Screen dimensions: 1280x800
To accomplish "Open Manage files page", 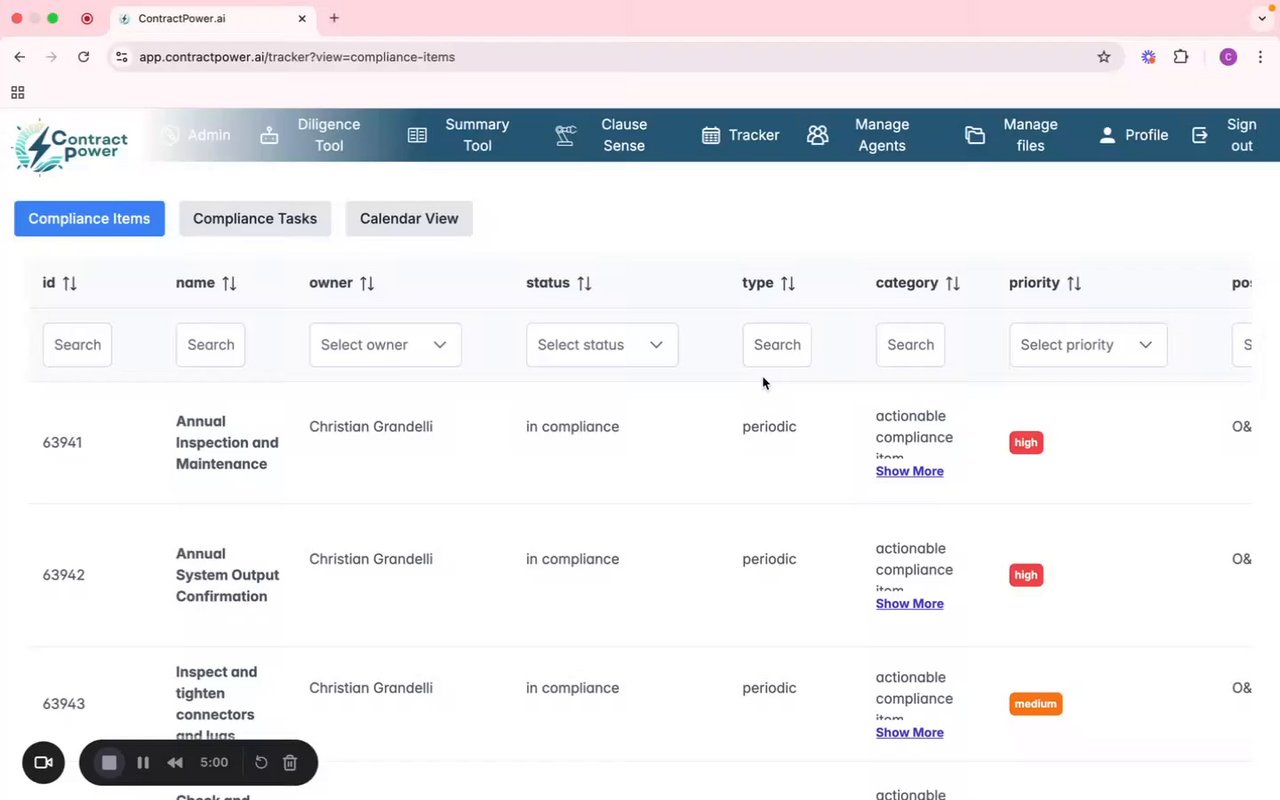I will pyautogui.click(x=1011, y=135).
